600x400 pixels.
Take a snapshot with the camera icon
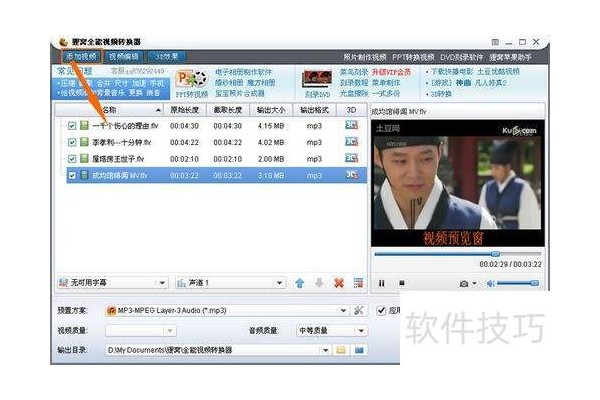tap(464, 284)
